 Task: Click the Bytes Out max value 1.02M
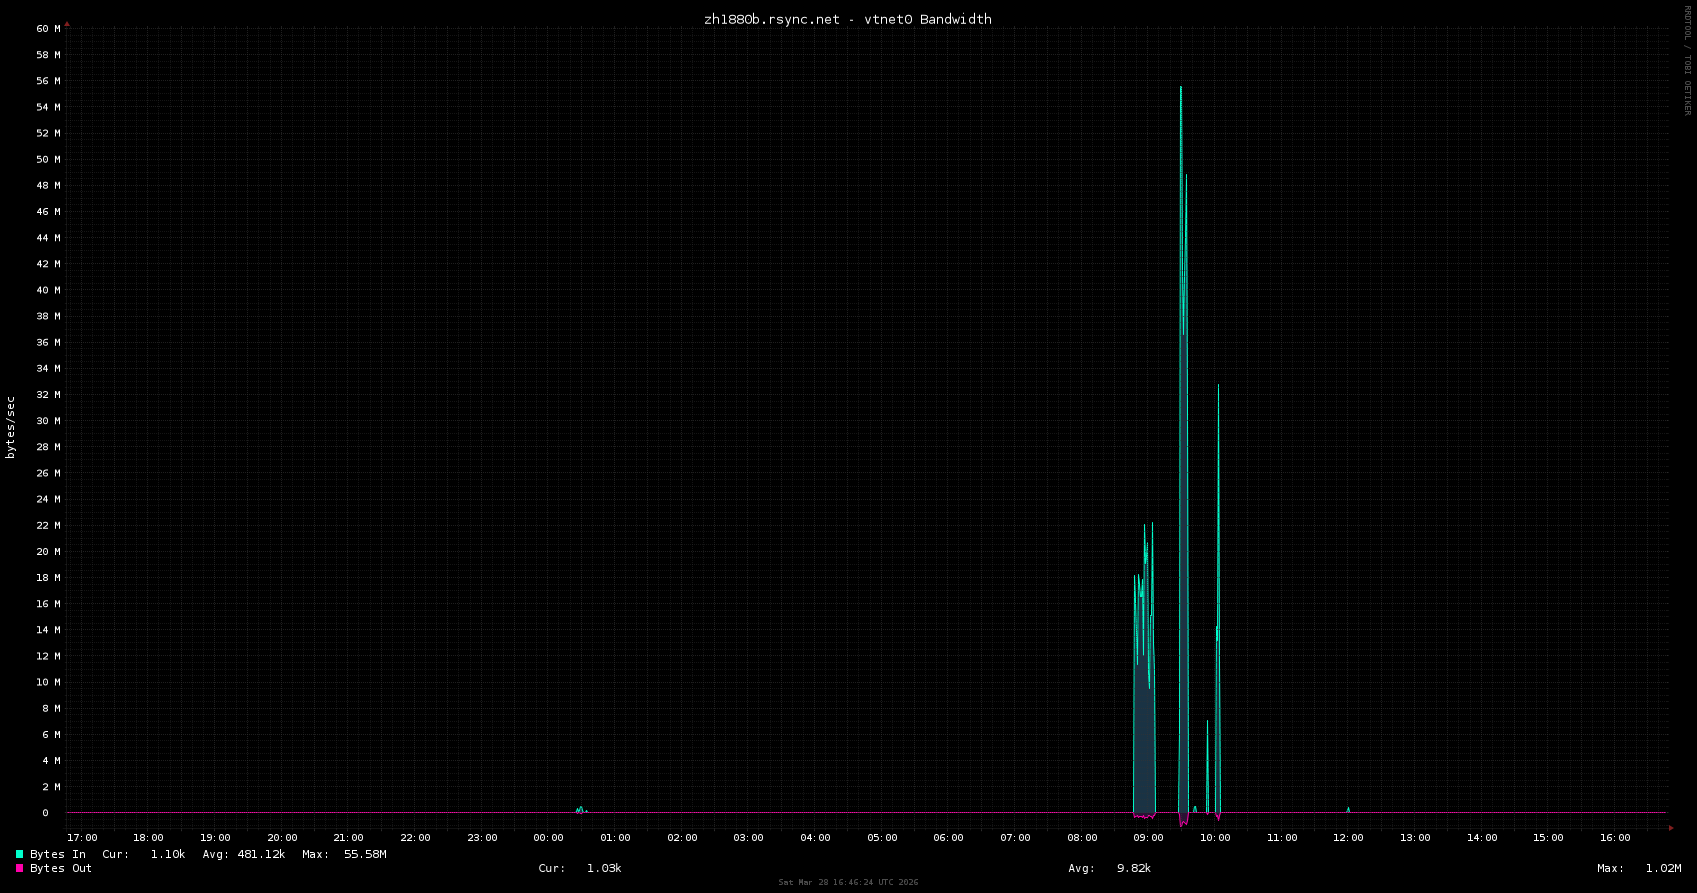1663,868
